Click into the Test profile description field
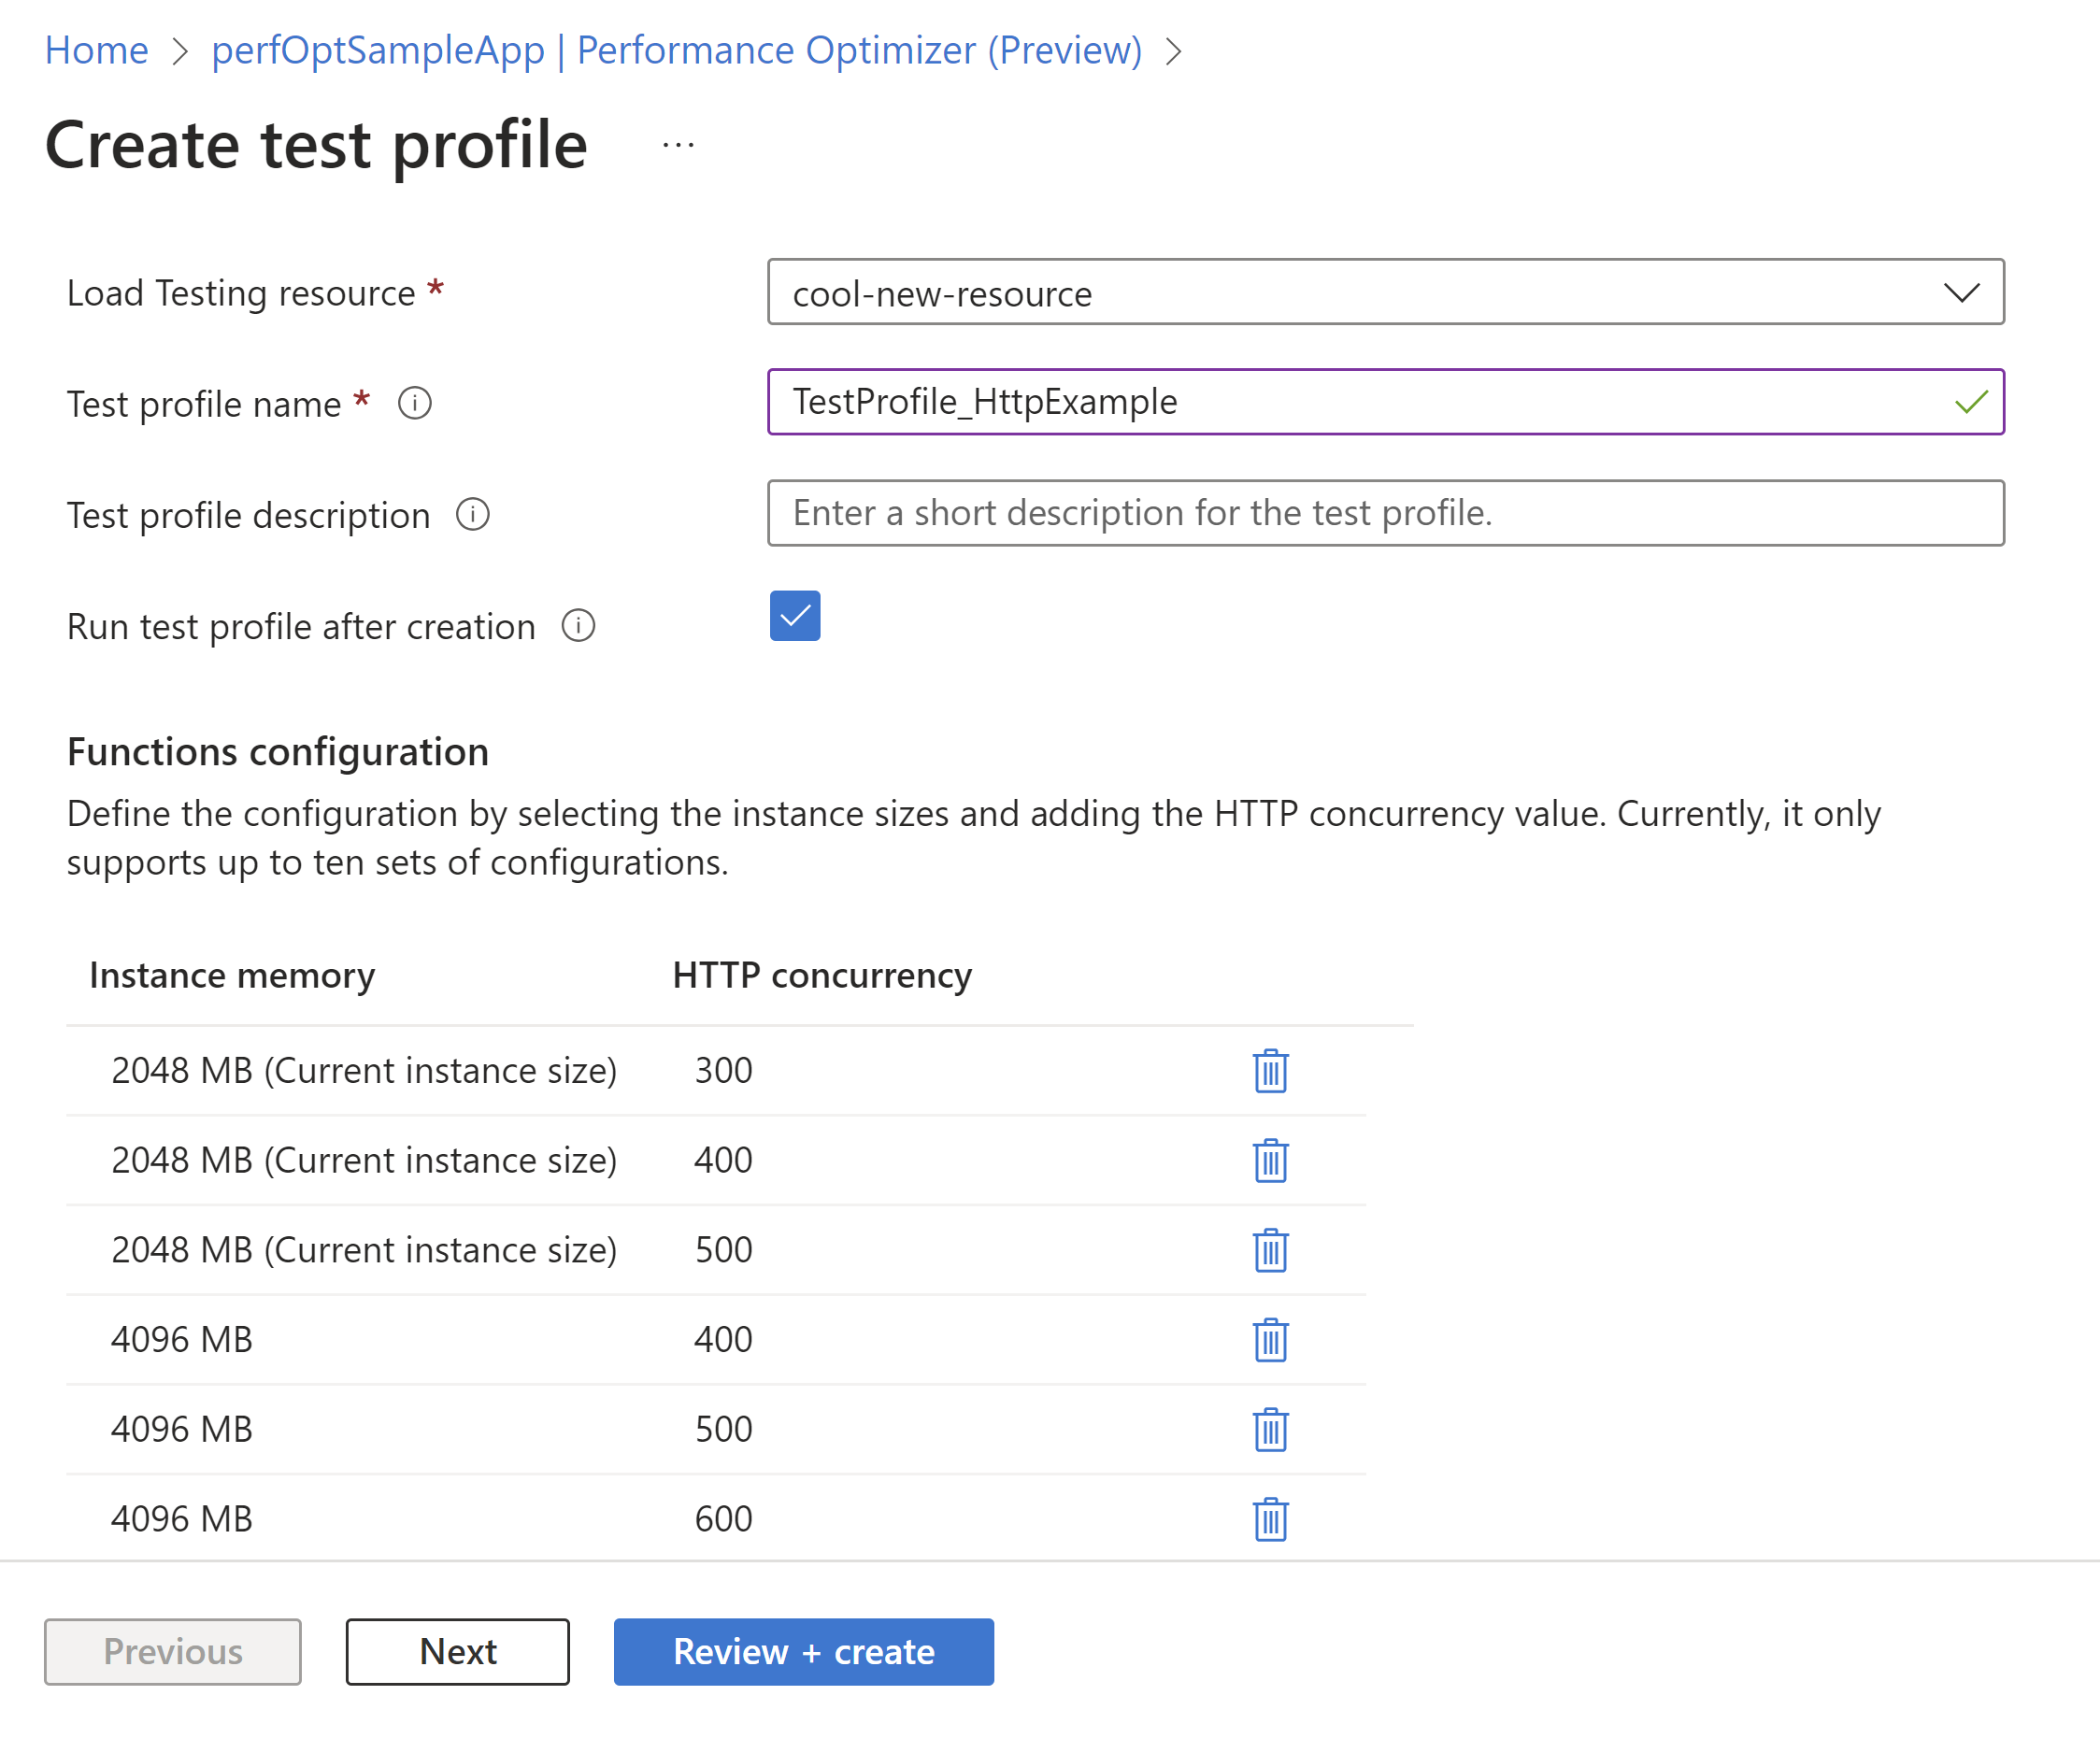 click(1385, 513)
